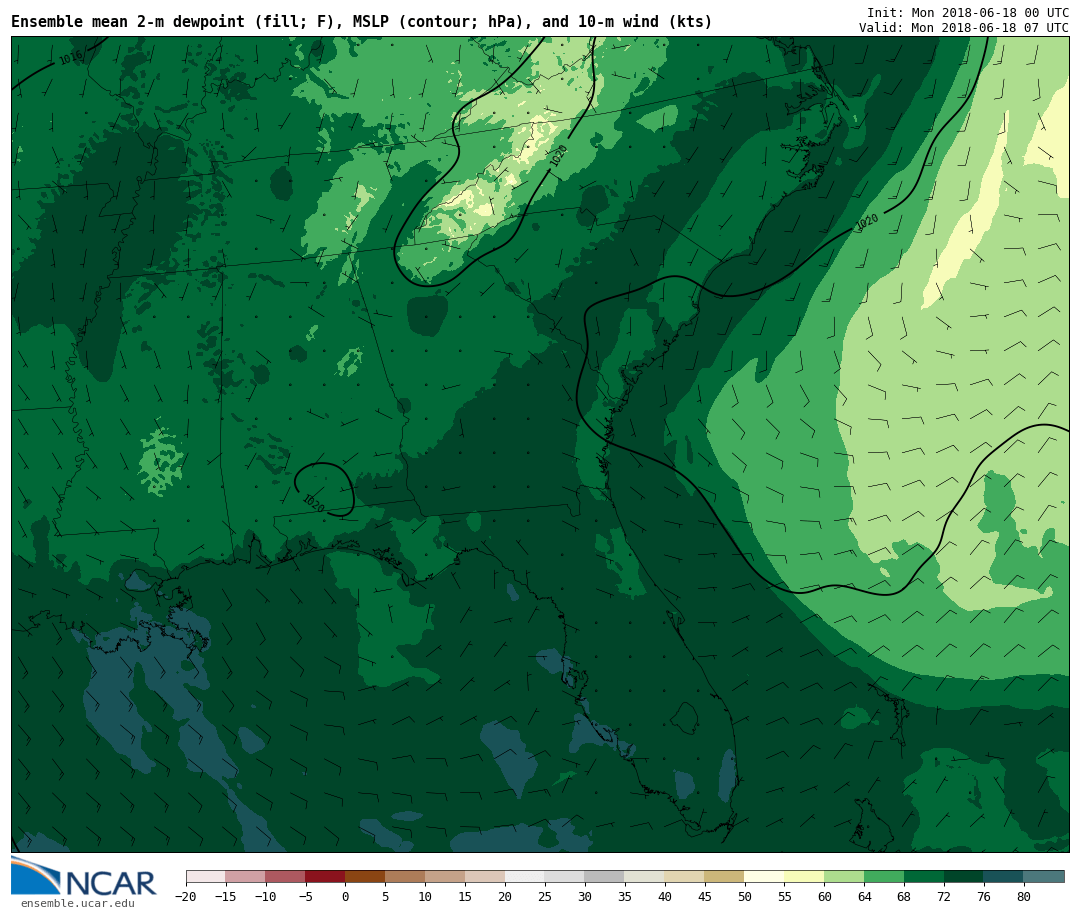Pick the light green swatch between 60 and 64
Viewport: 1080px width, 915px height.
[x=844, y=877]
